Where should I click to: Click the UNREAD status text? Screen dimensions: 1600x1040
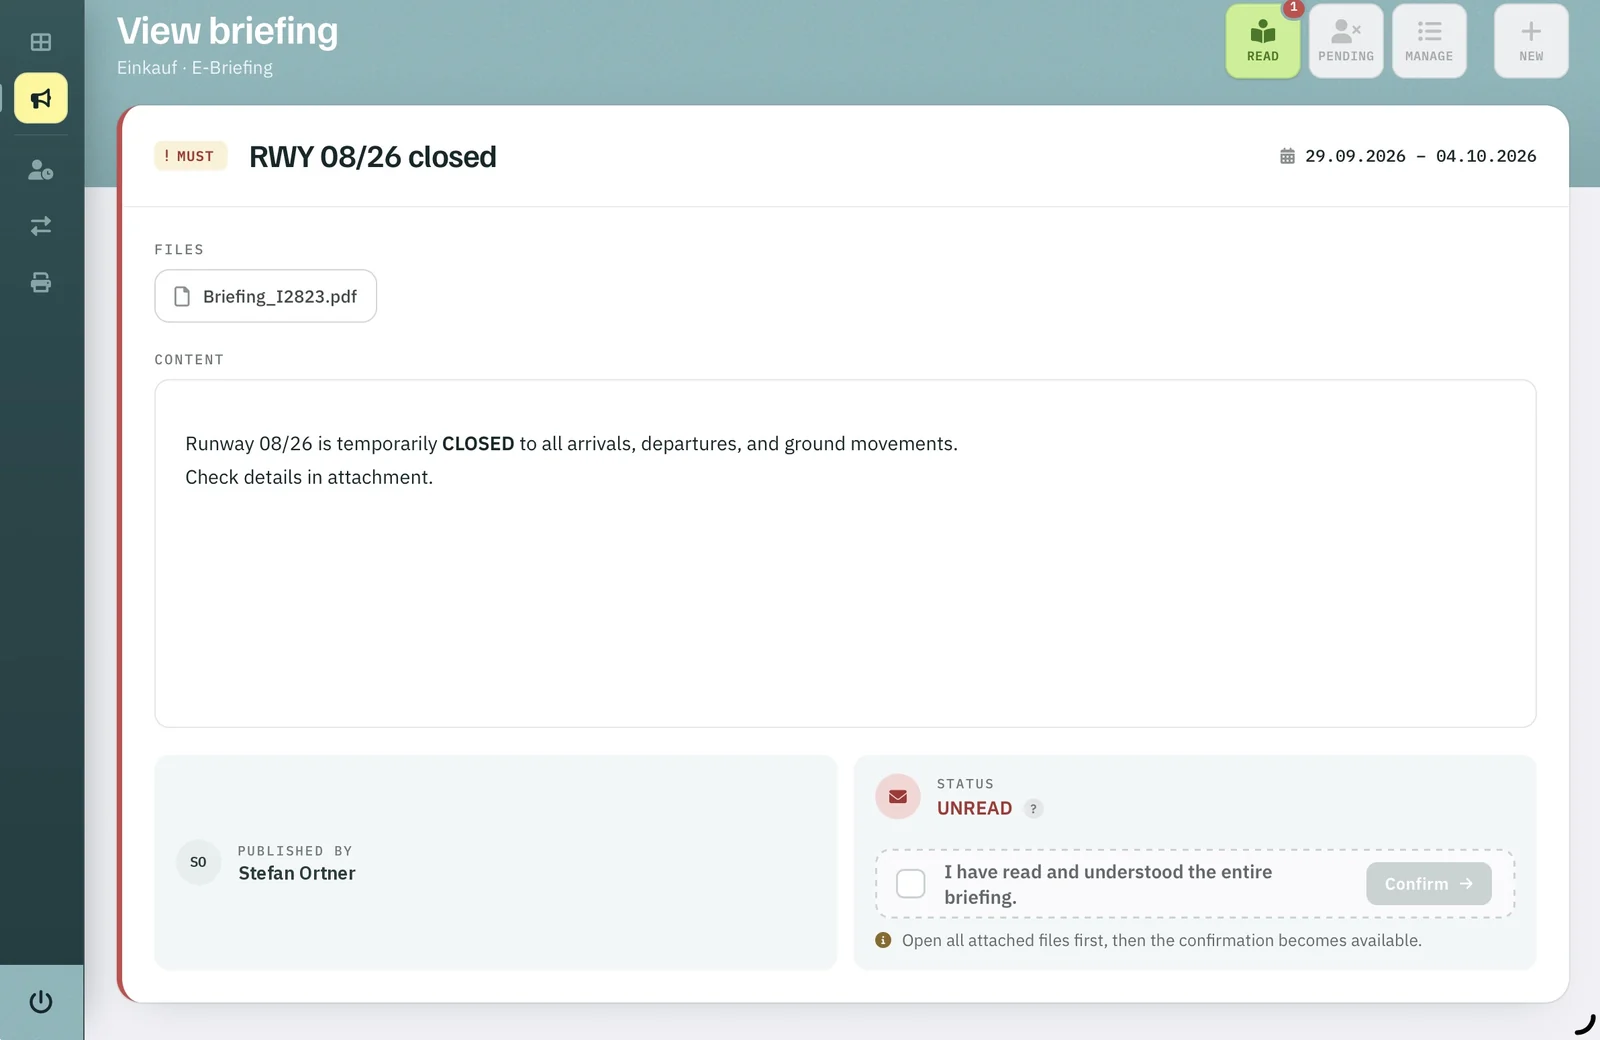[974, 808]
